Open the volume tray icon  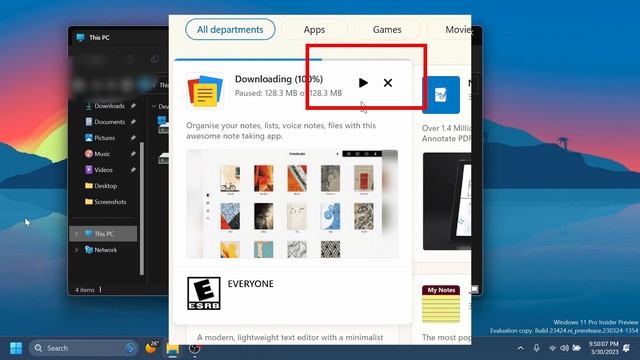click(x=564, y=348)
